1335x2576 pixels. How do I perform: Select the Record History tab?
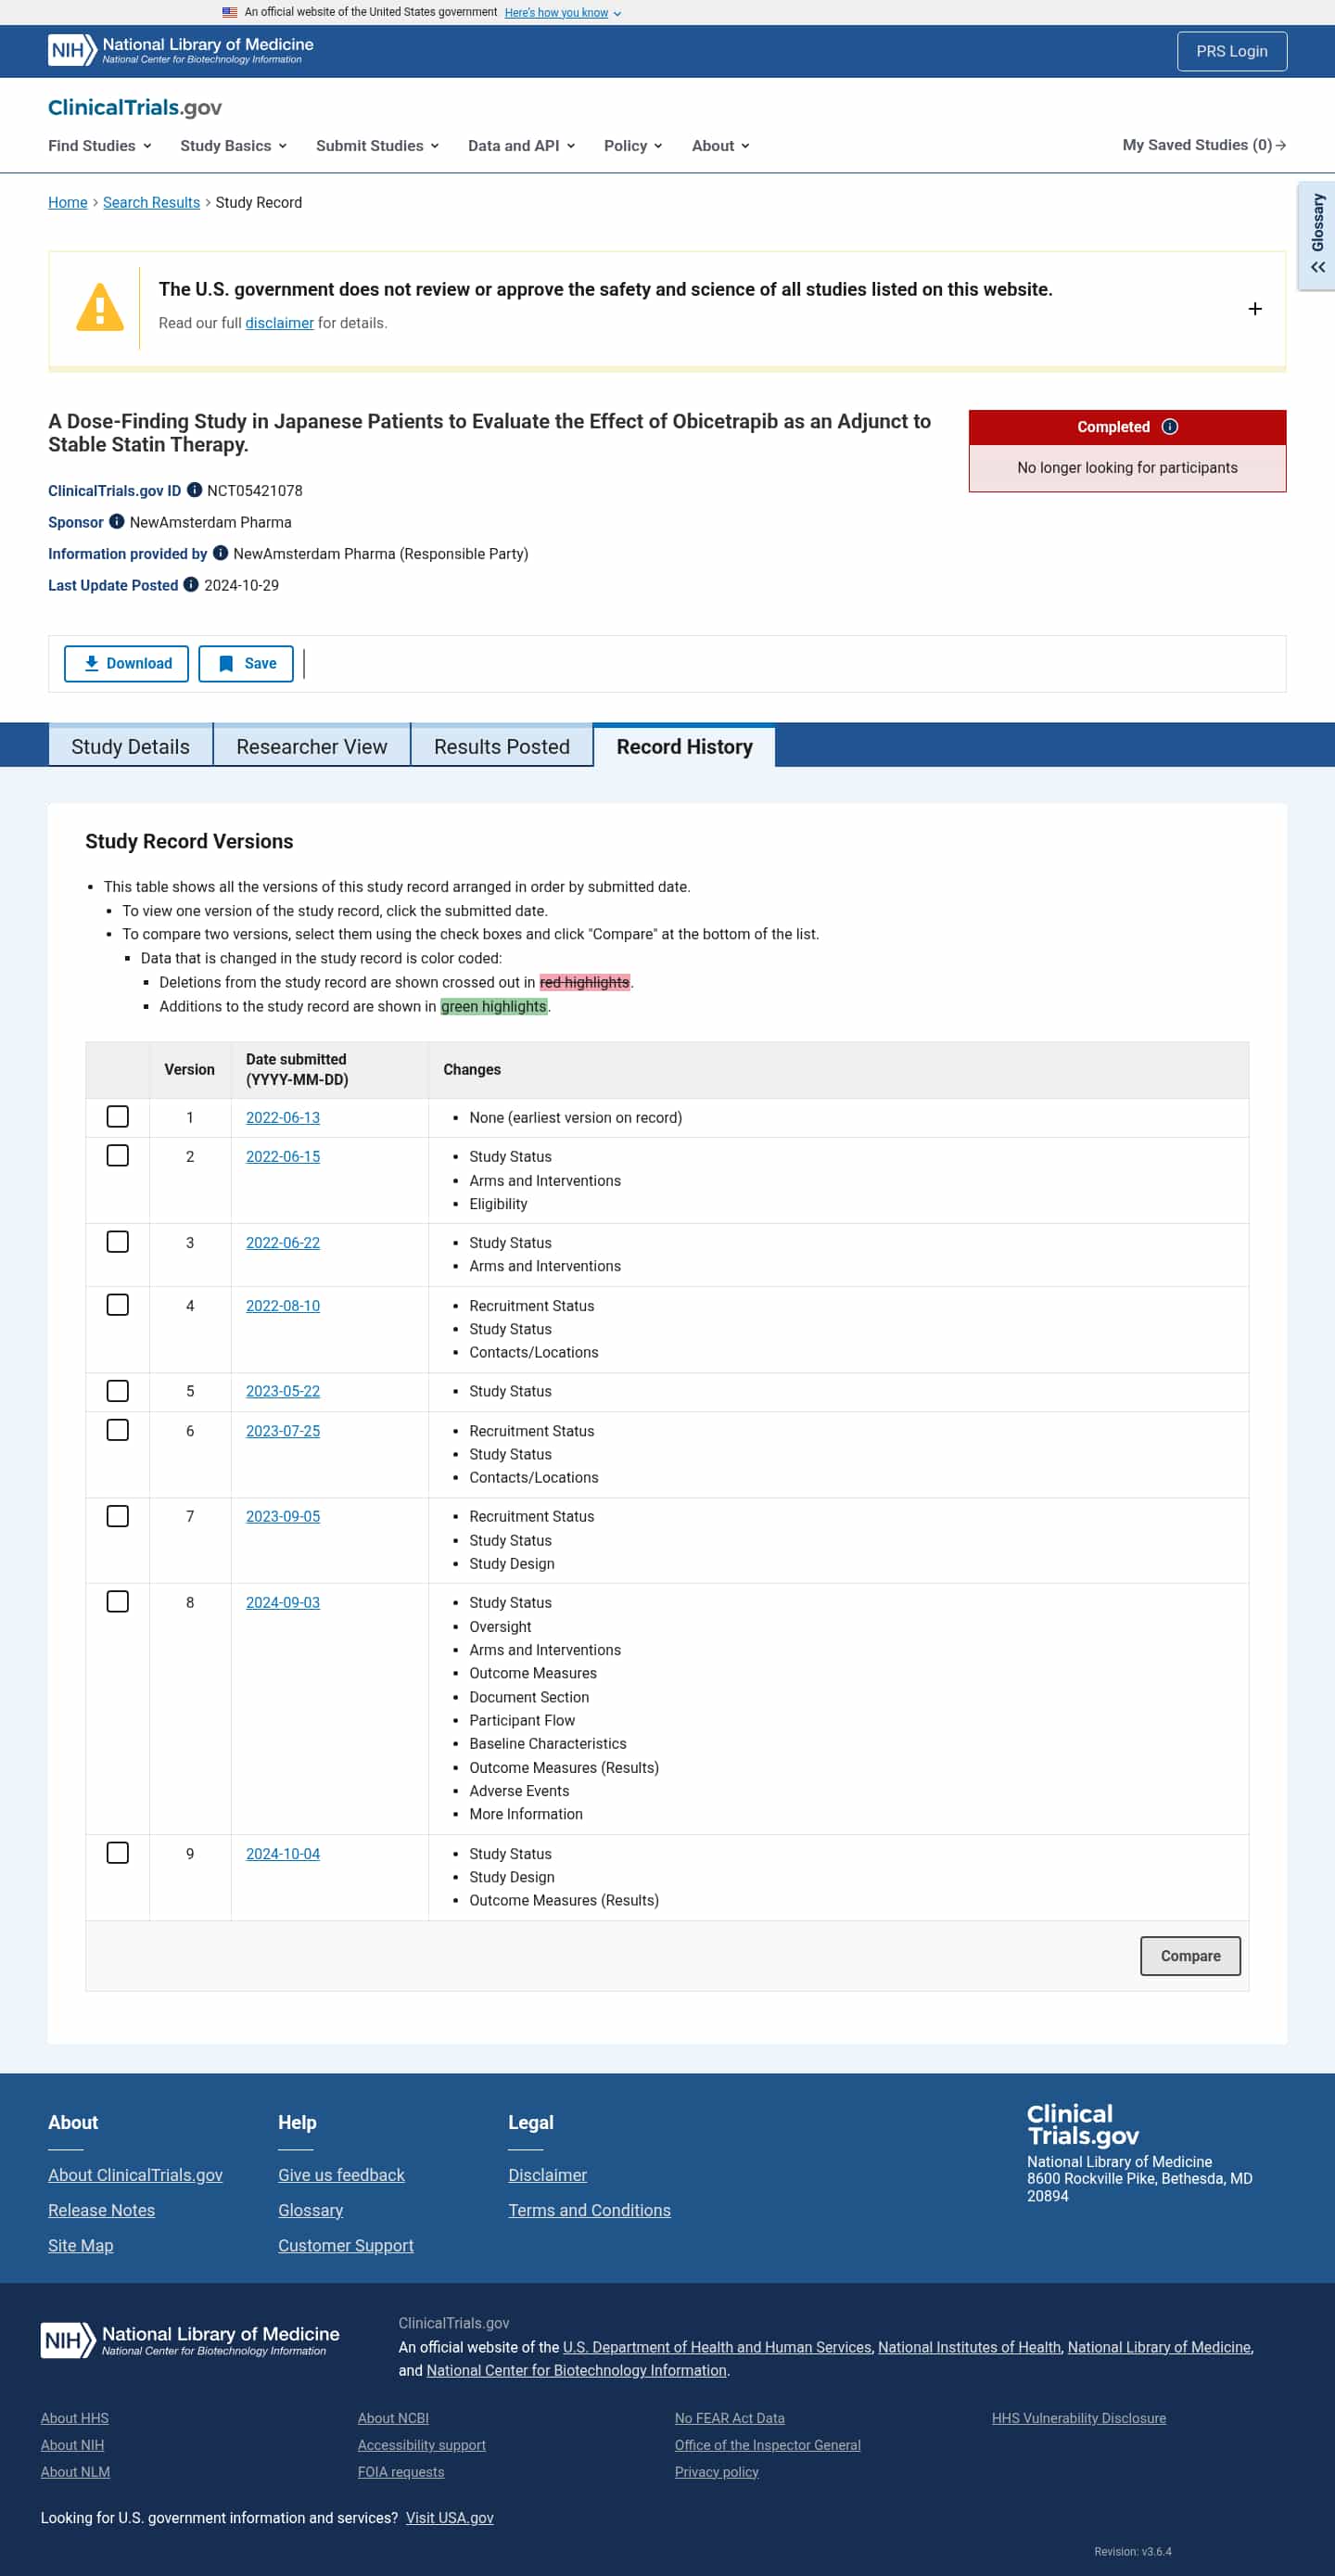click(x=685, y=746)
